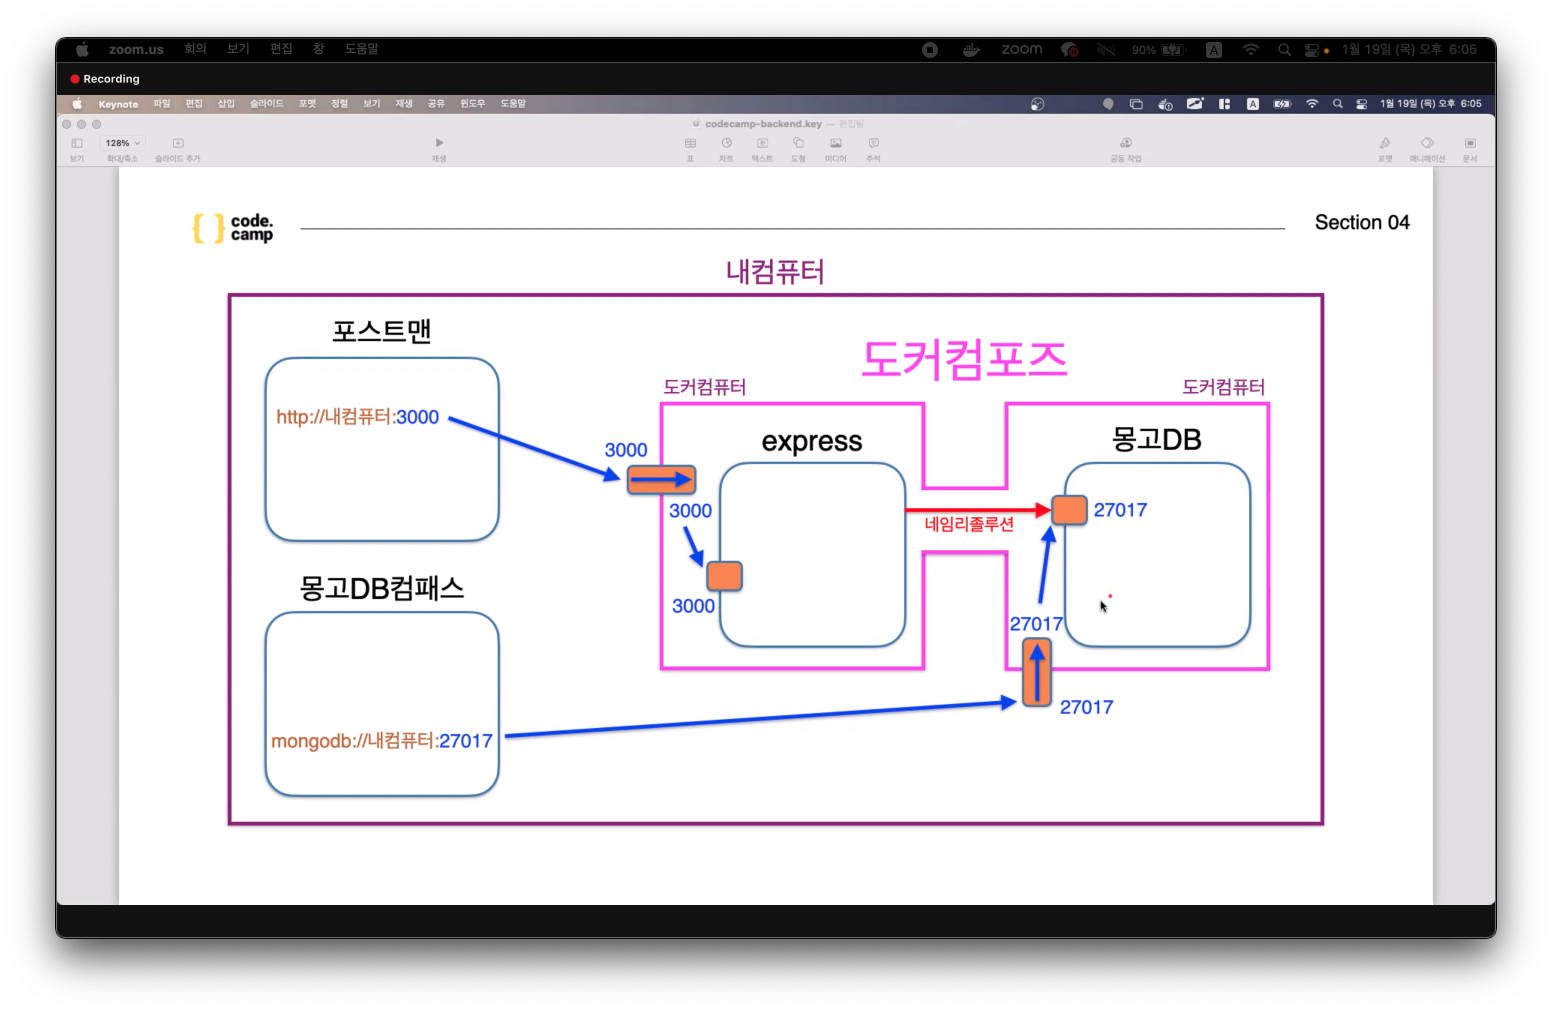
Task: Open the 포맷 menu in Keynote menu bar
Action: 307,104
